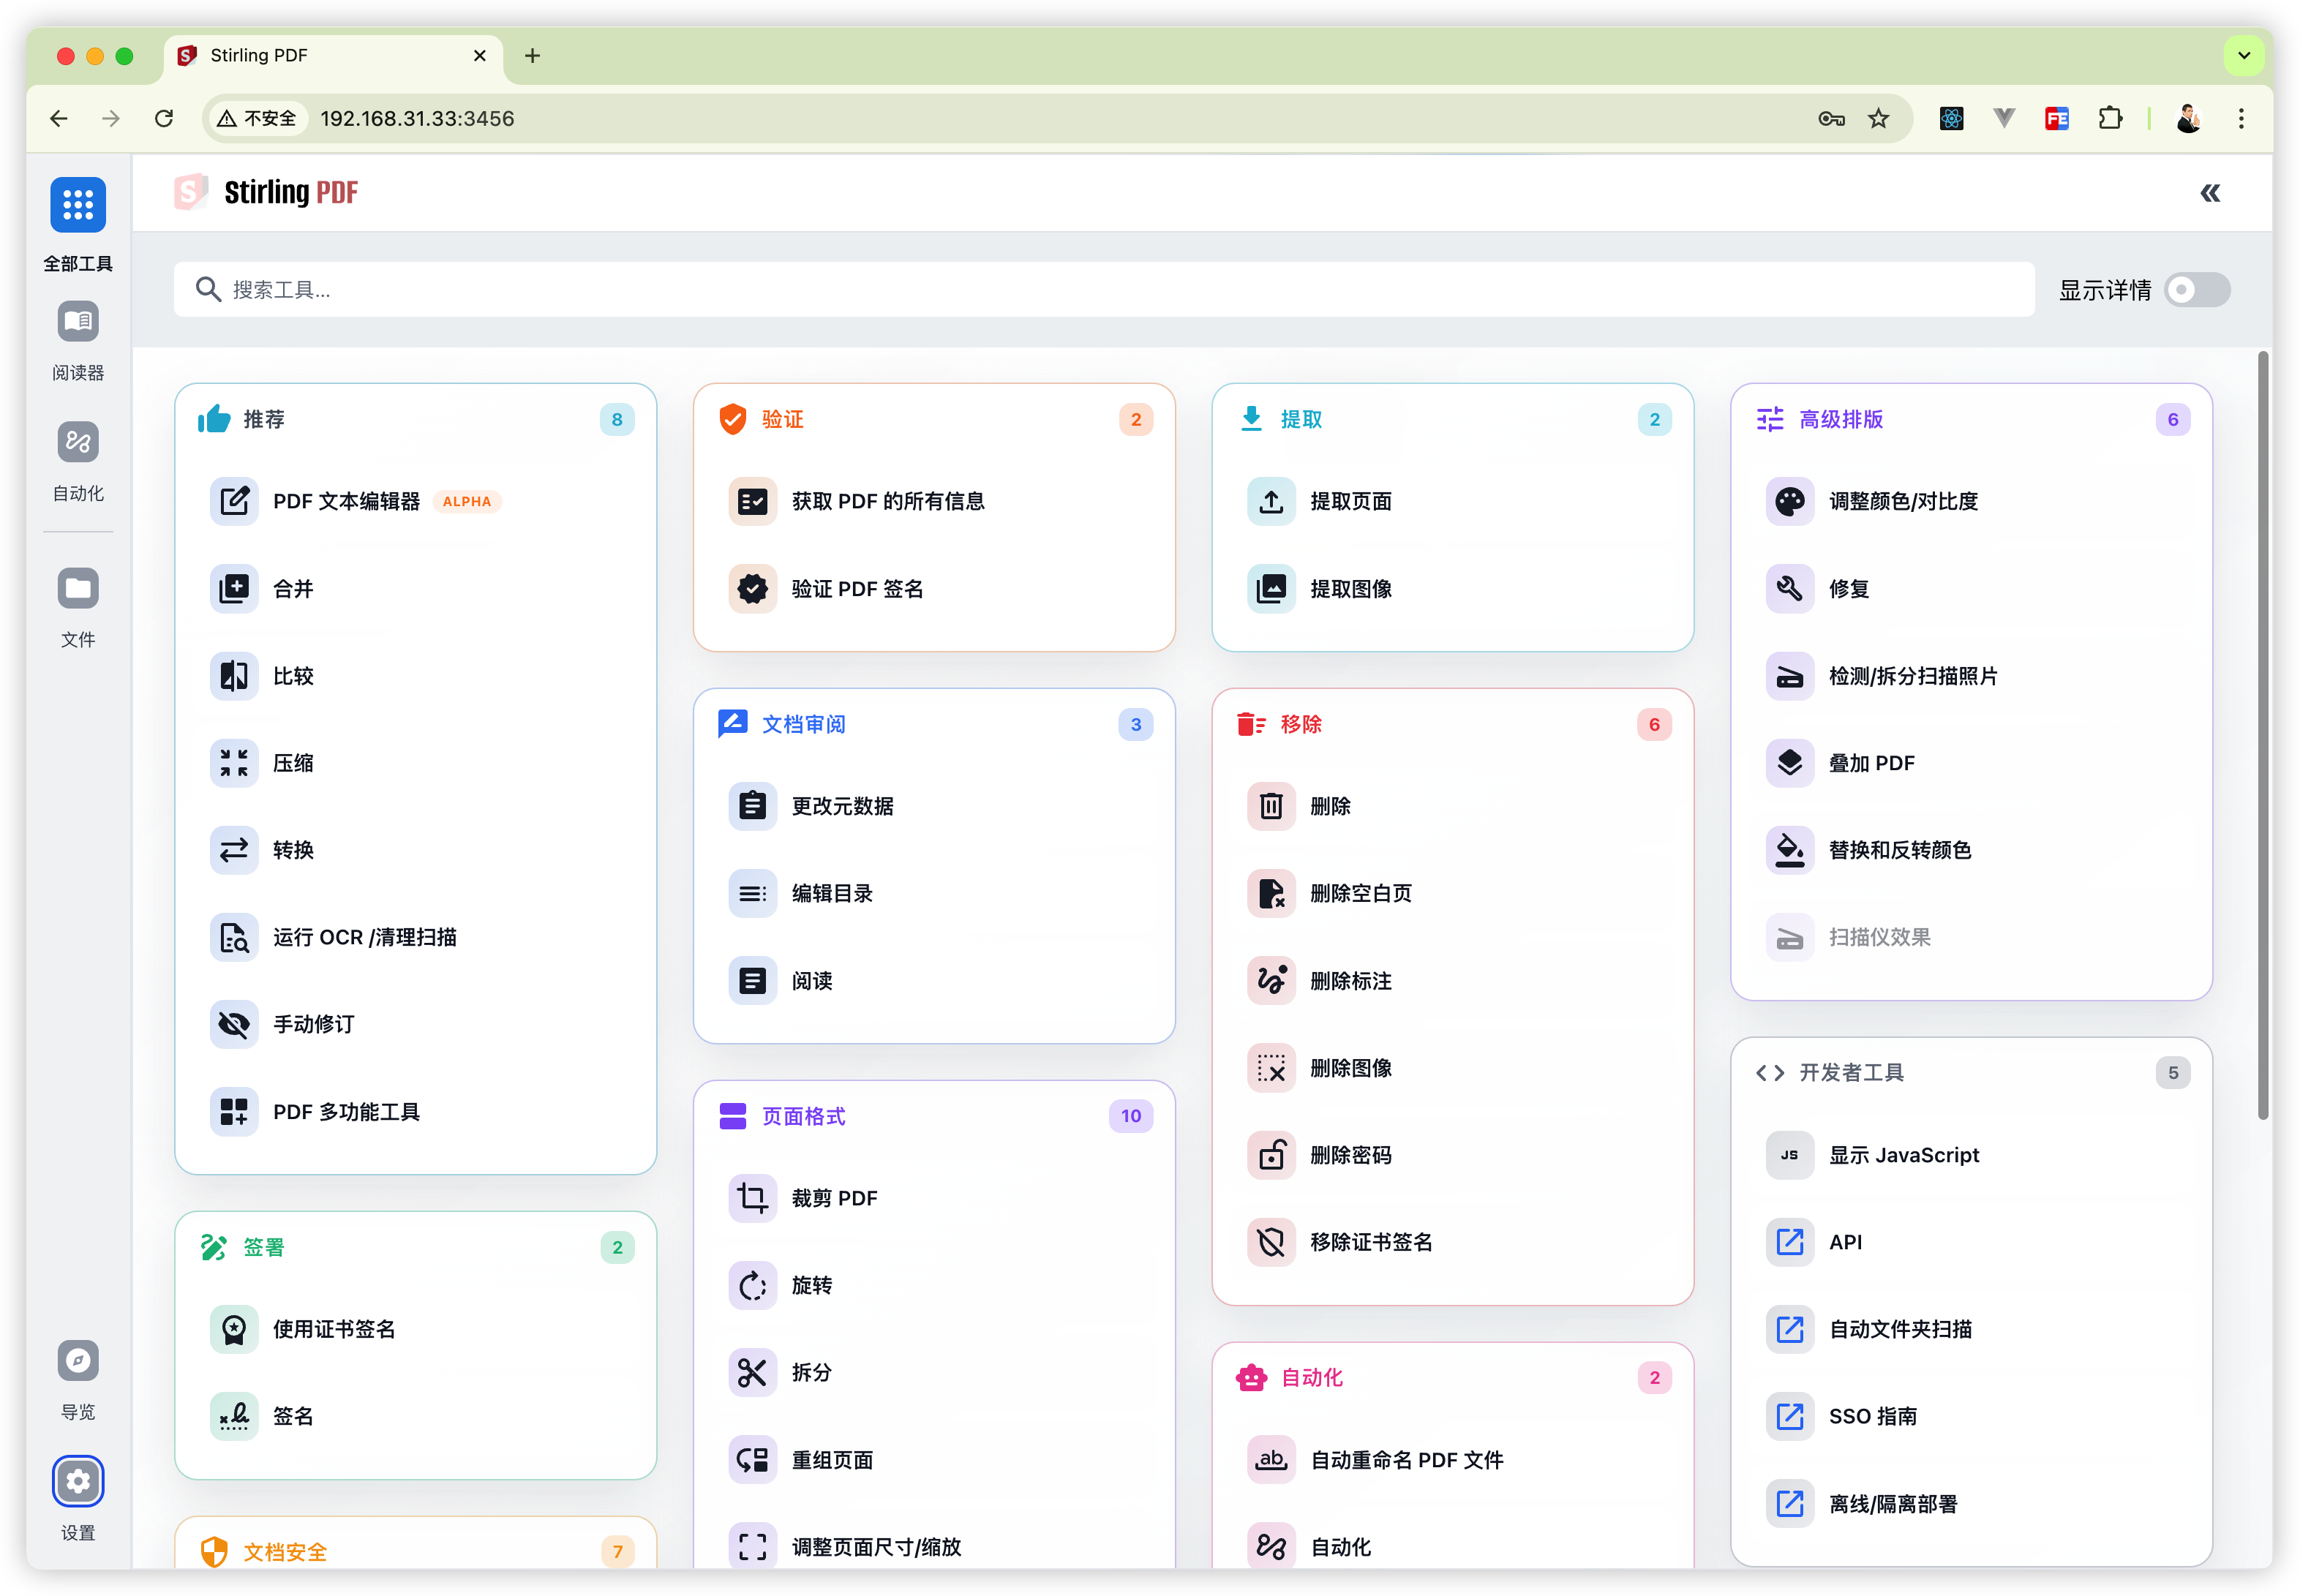This screenshot has height=1596, width=2300.
Task: Click the Adjust Colors palette icon
Action: click(x=1789, y=501)
